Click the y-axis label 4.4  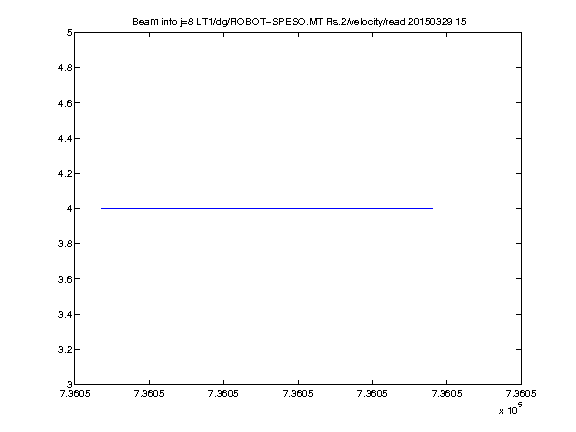[65, 138]
